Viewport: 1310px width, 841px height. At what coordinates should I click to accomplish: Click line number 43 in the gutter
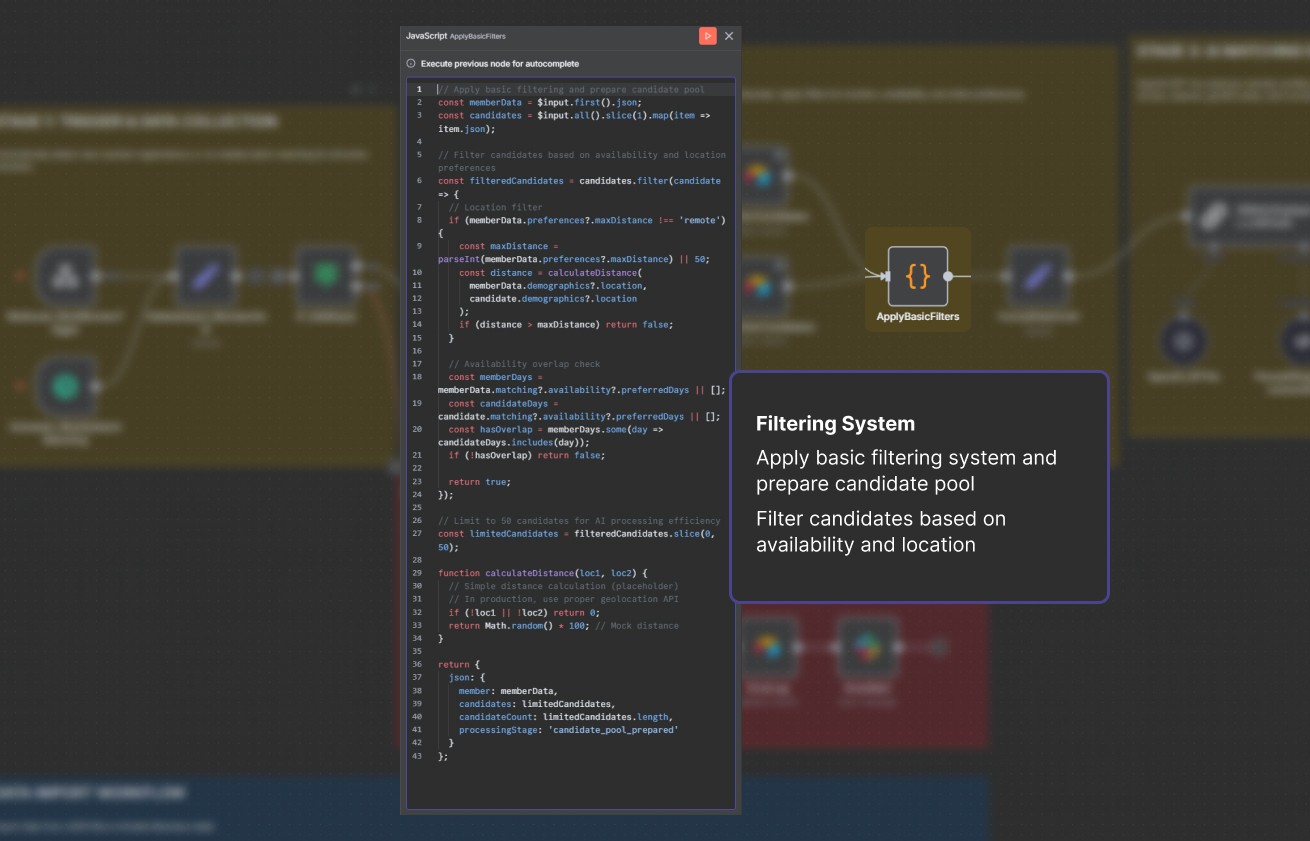coord(417,756)
